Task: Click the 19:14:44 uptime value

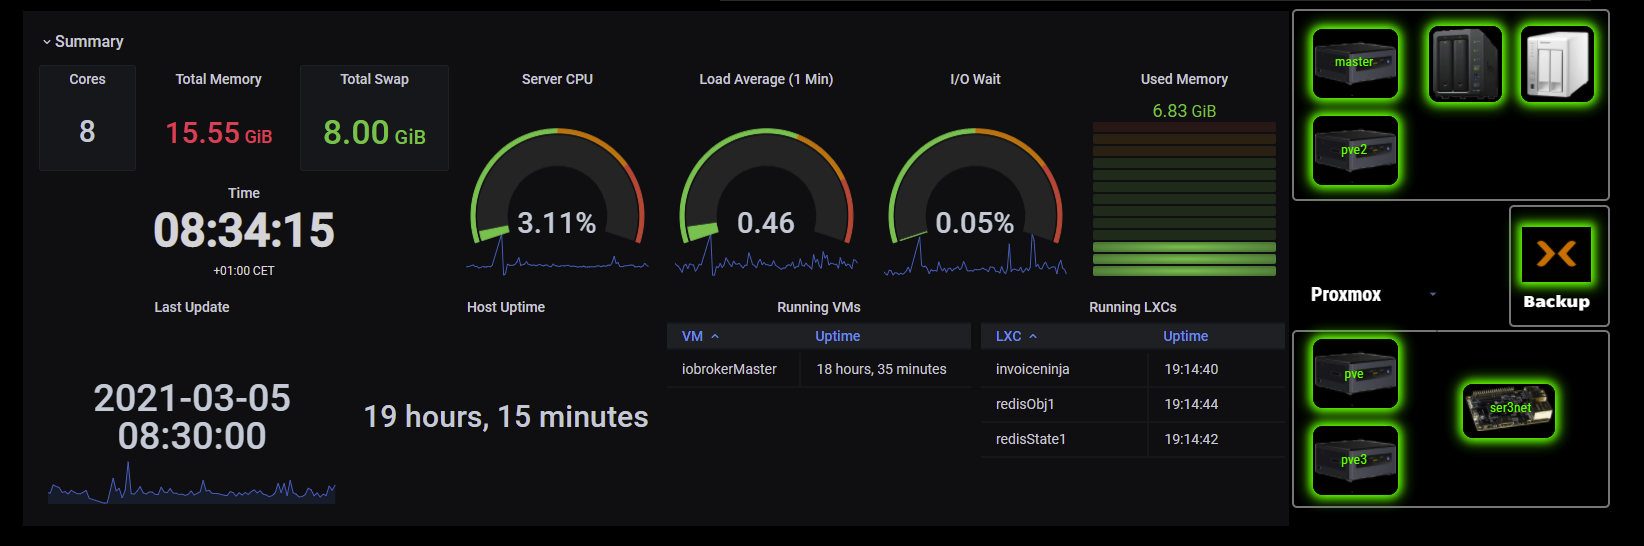Action: click(x=1191, y=404)
